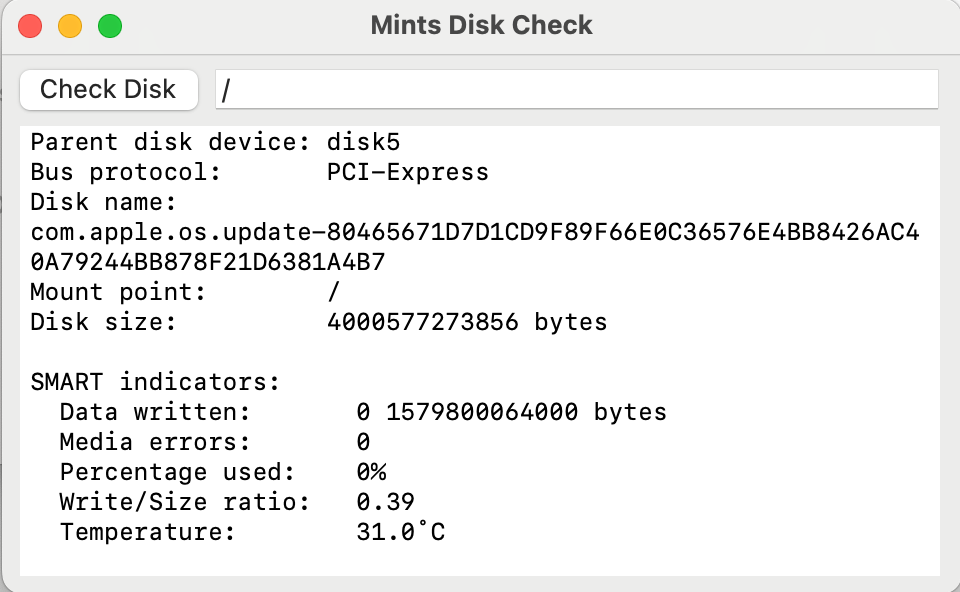Click the 'Media errors:' label
This screenshot has width=960, height=592.
(155, 442)
